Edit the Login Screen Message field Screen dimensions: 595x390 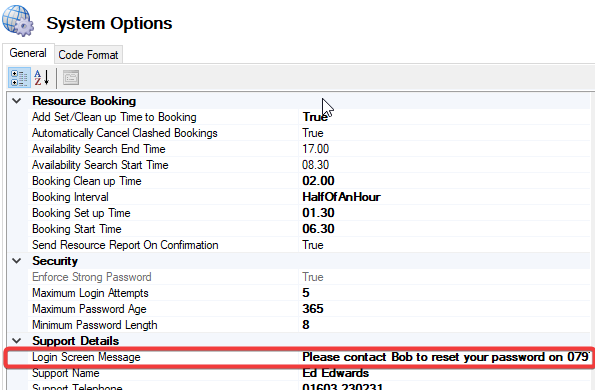click(446, 357)
